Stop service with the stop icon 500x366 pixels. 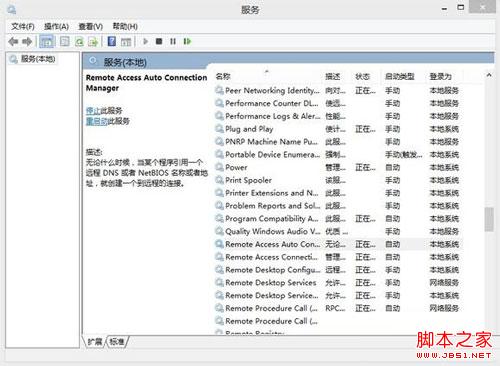159,41
